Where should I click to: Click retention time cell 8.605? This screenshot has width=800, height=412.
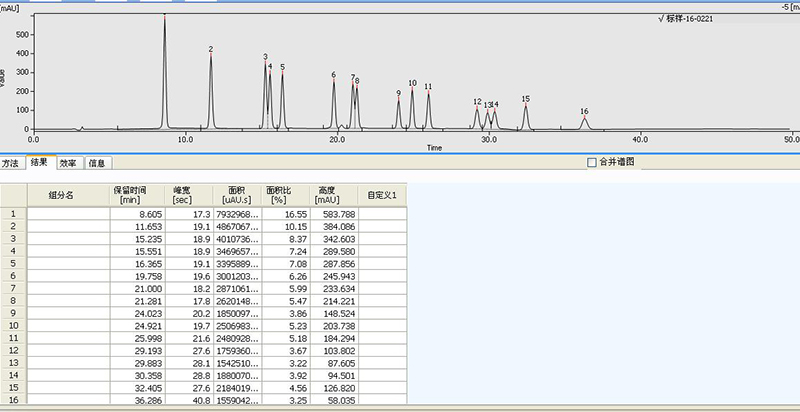pos(137,213)
